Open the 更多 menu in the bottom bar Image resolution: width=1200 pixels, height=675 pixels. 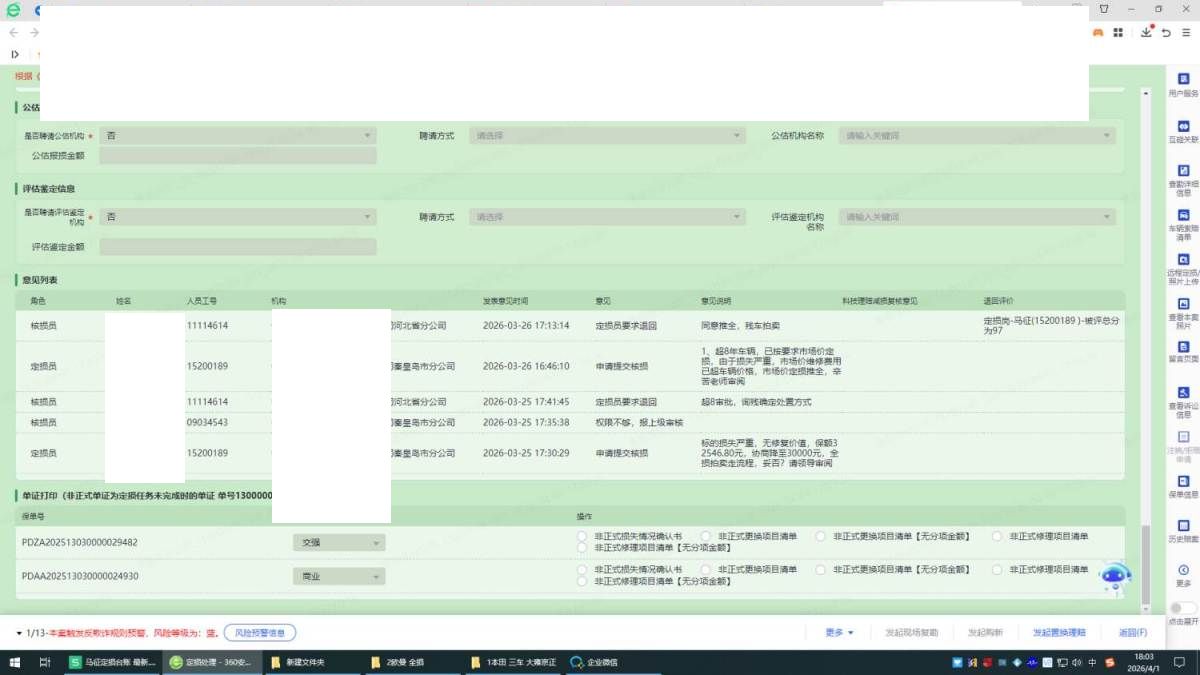click(x=839, y=633)
